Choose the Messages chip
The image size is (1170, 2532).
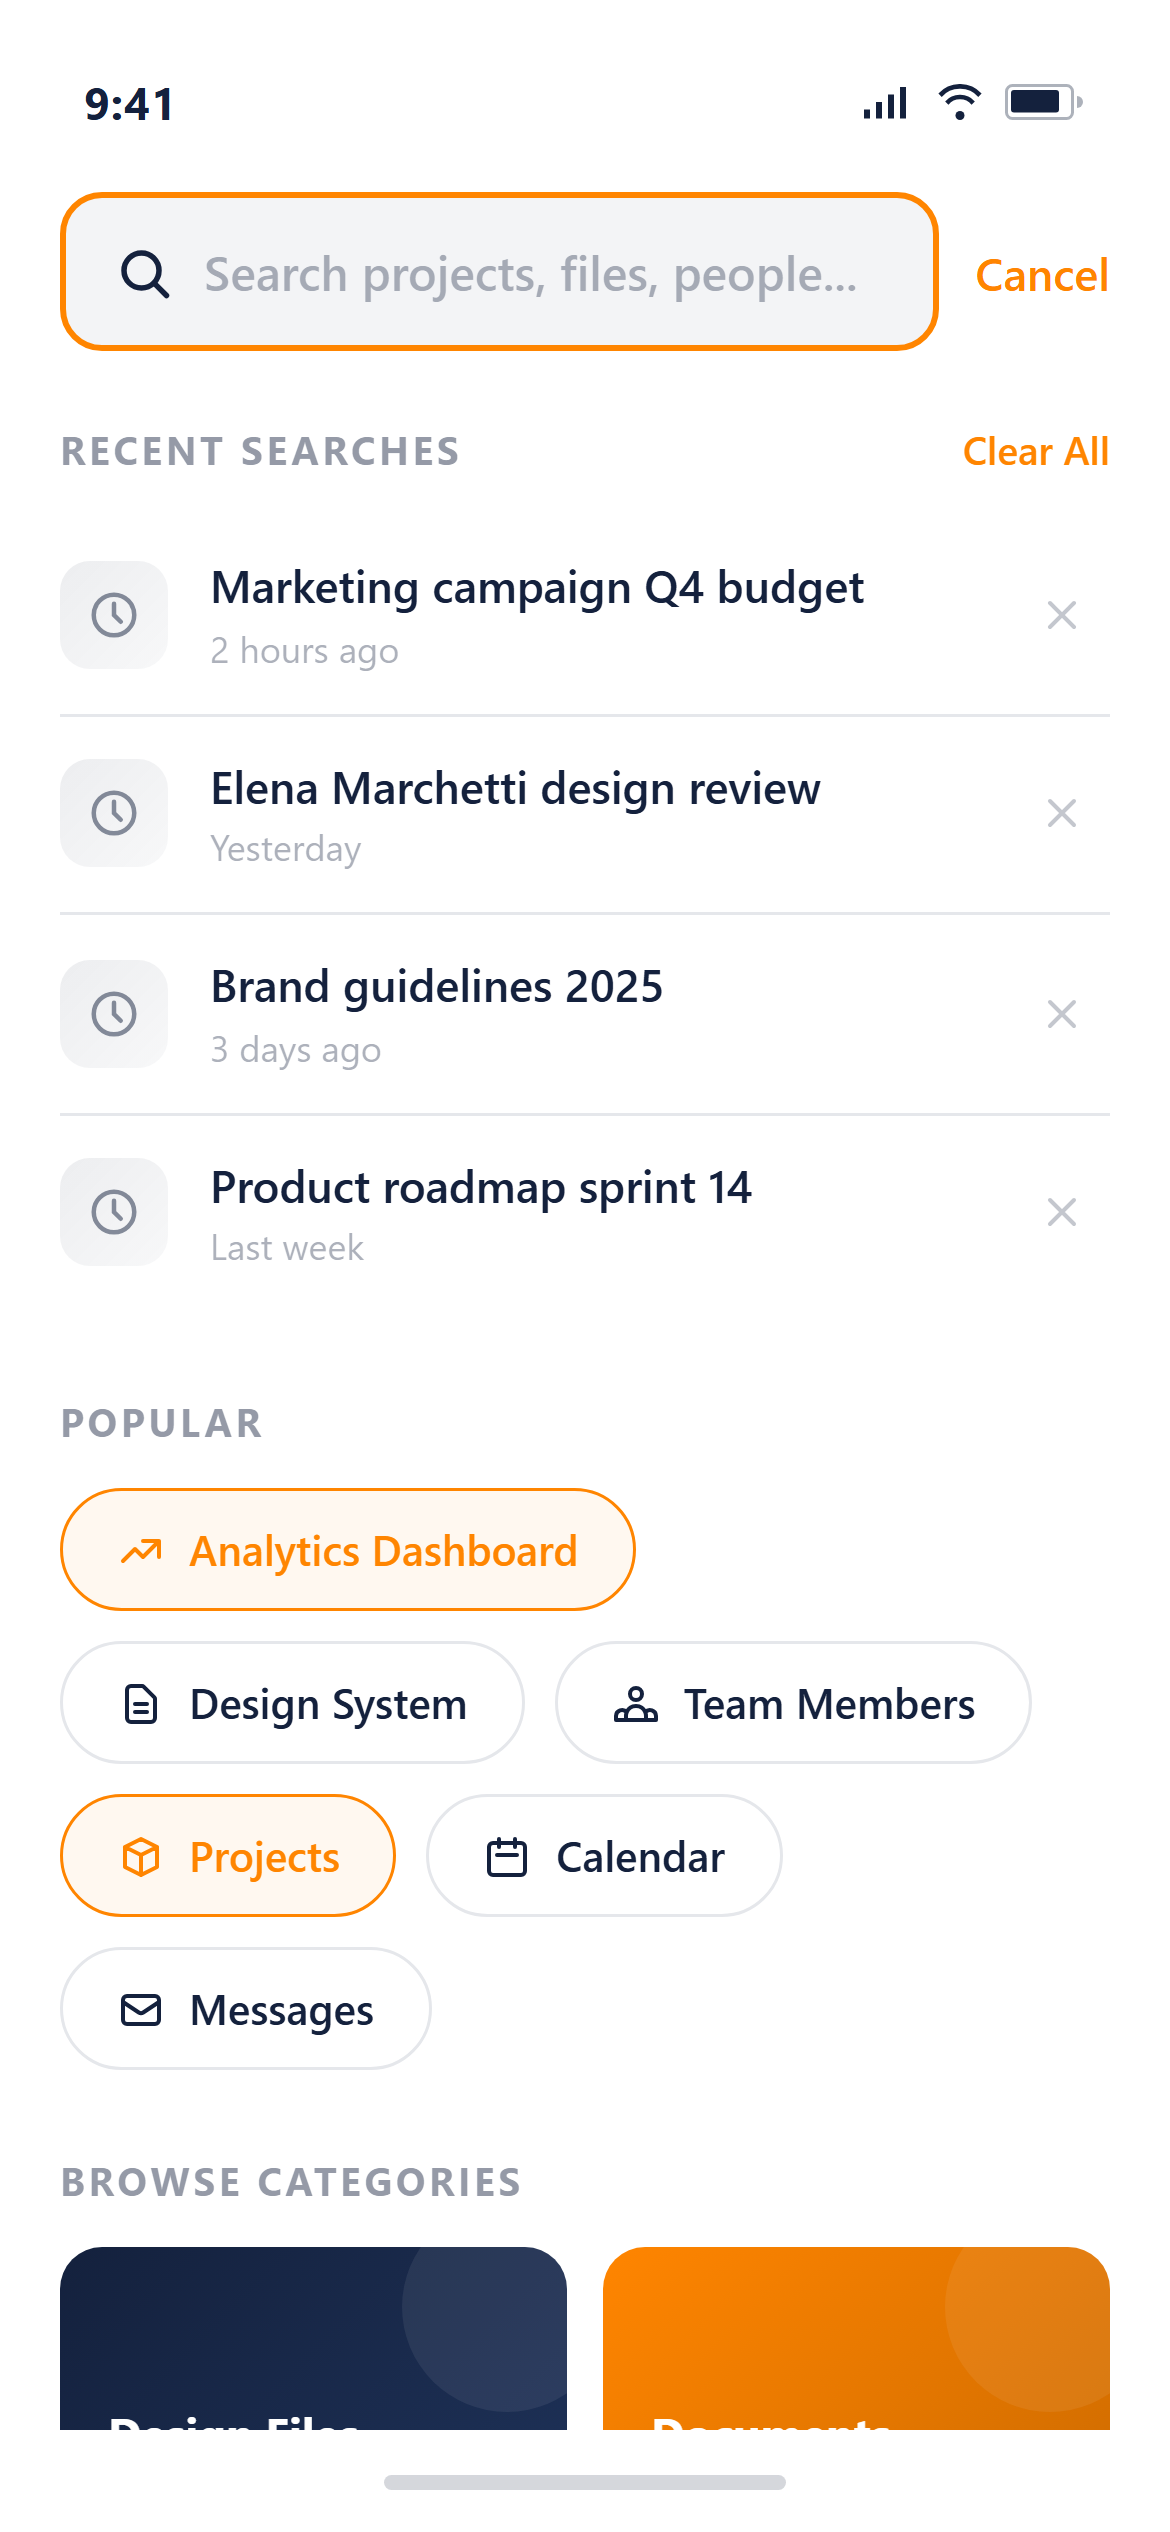point(246,2009)
